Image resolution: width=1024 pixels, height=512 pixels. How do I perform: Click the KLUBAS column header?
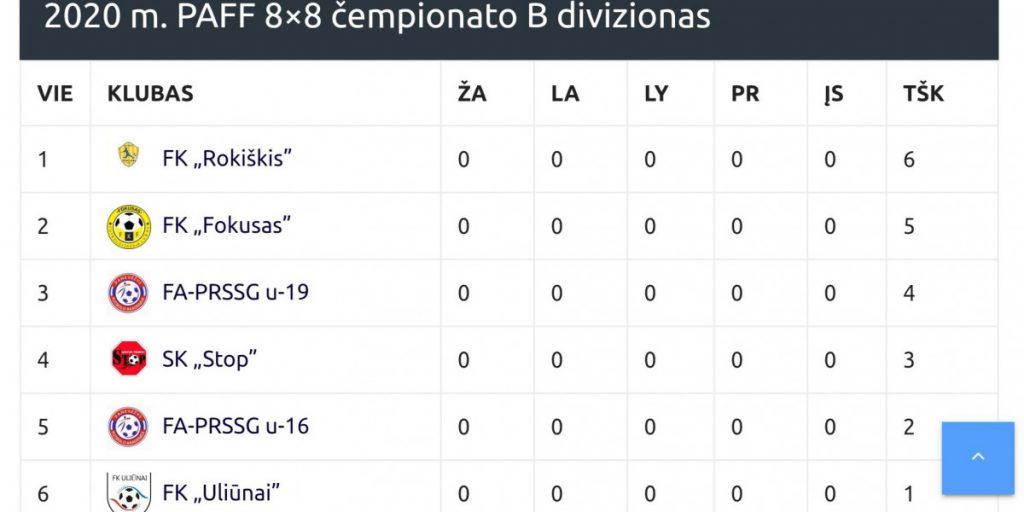click(150, 94)
